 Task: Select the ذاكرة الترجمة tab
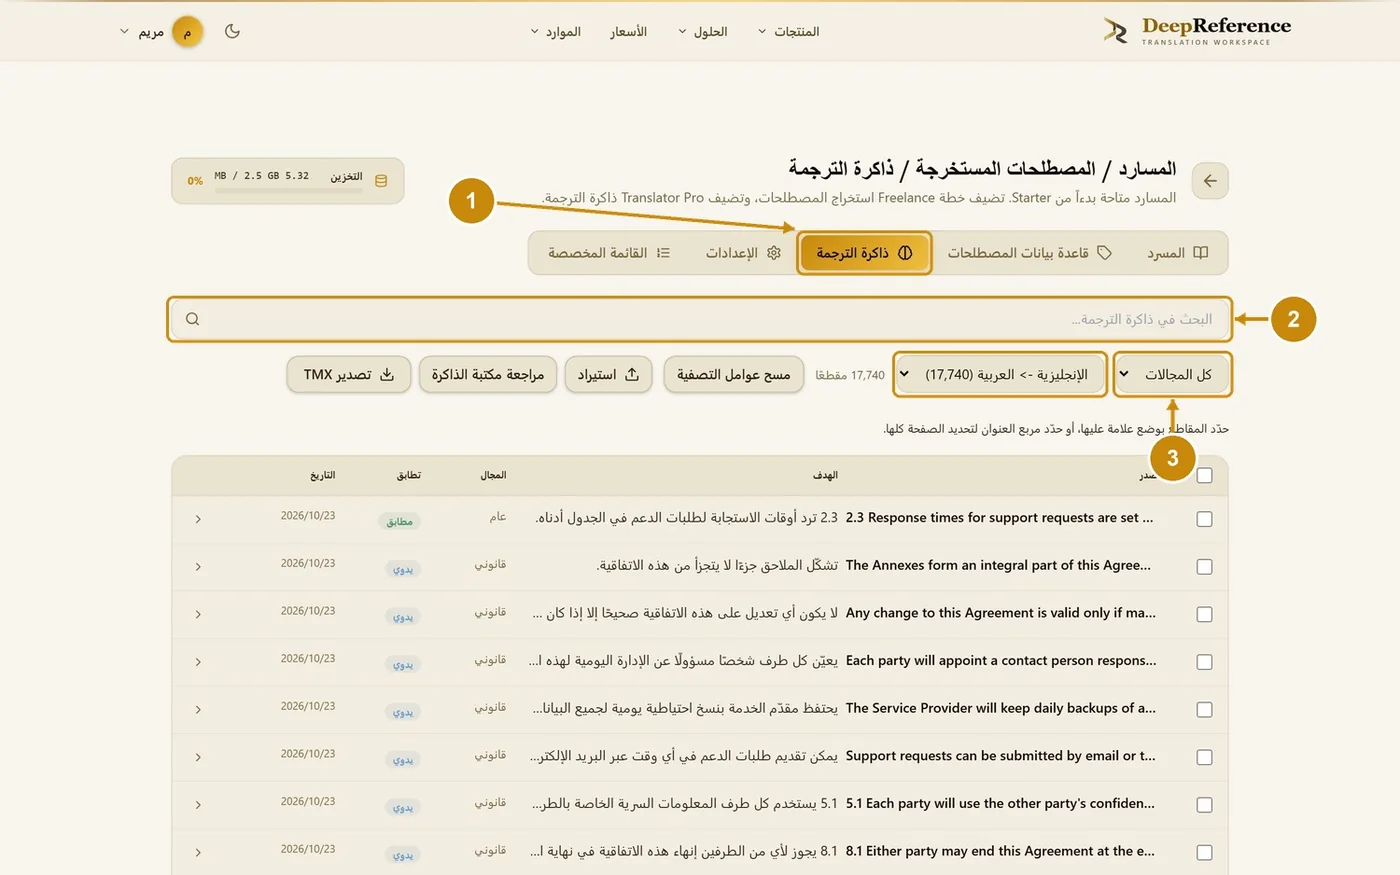pyautogui.click(x=865, y=253)
